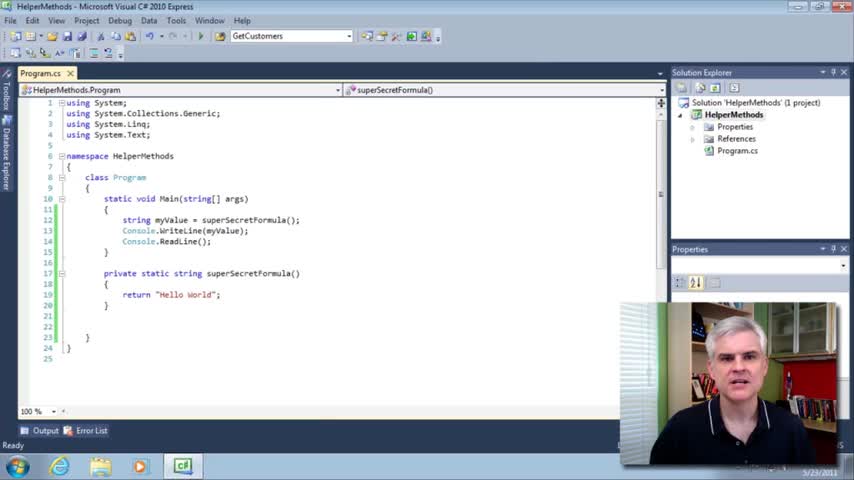The width and height of the screenshot is (854, 480).
Task: Open the Data menu
Action: 149,21
